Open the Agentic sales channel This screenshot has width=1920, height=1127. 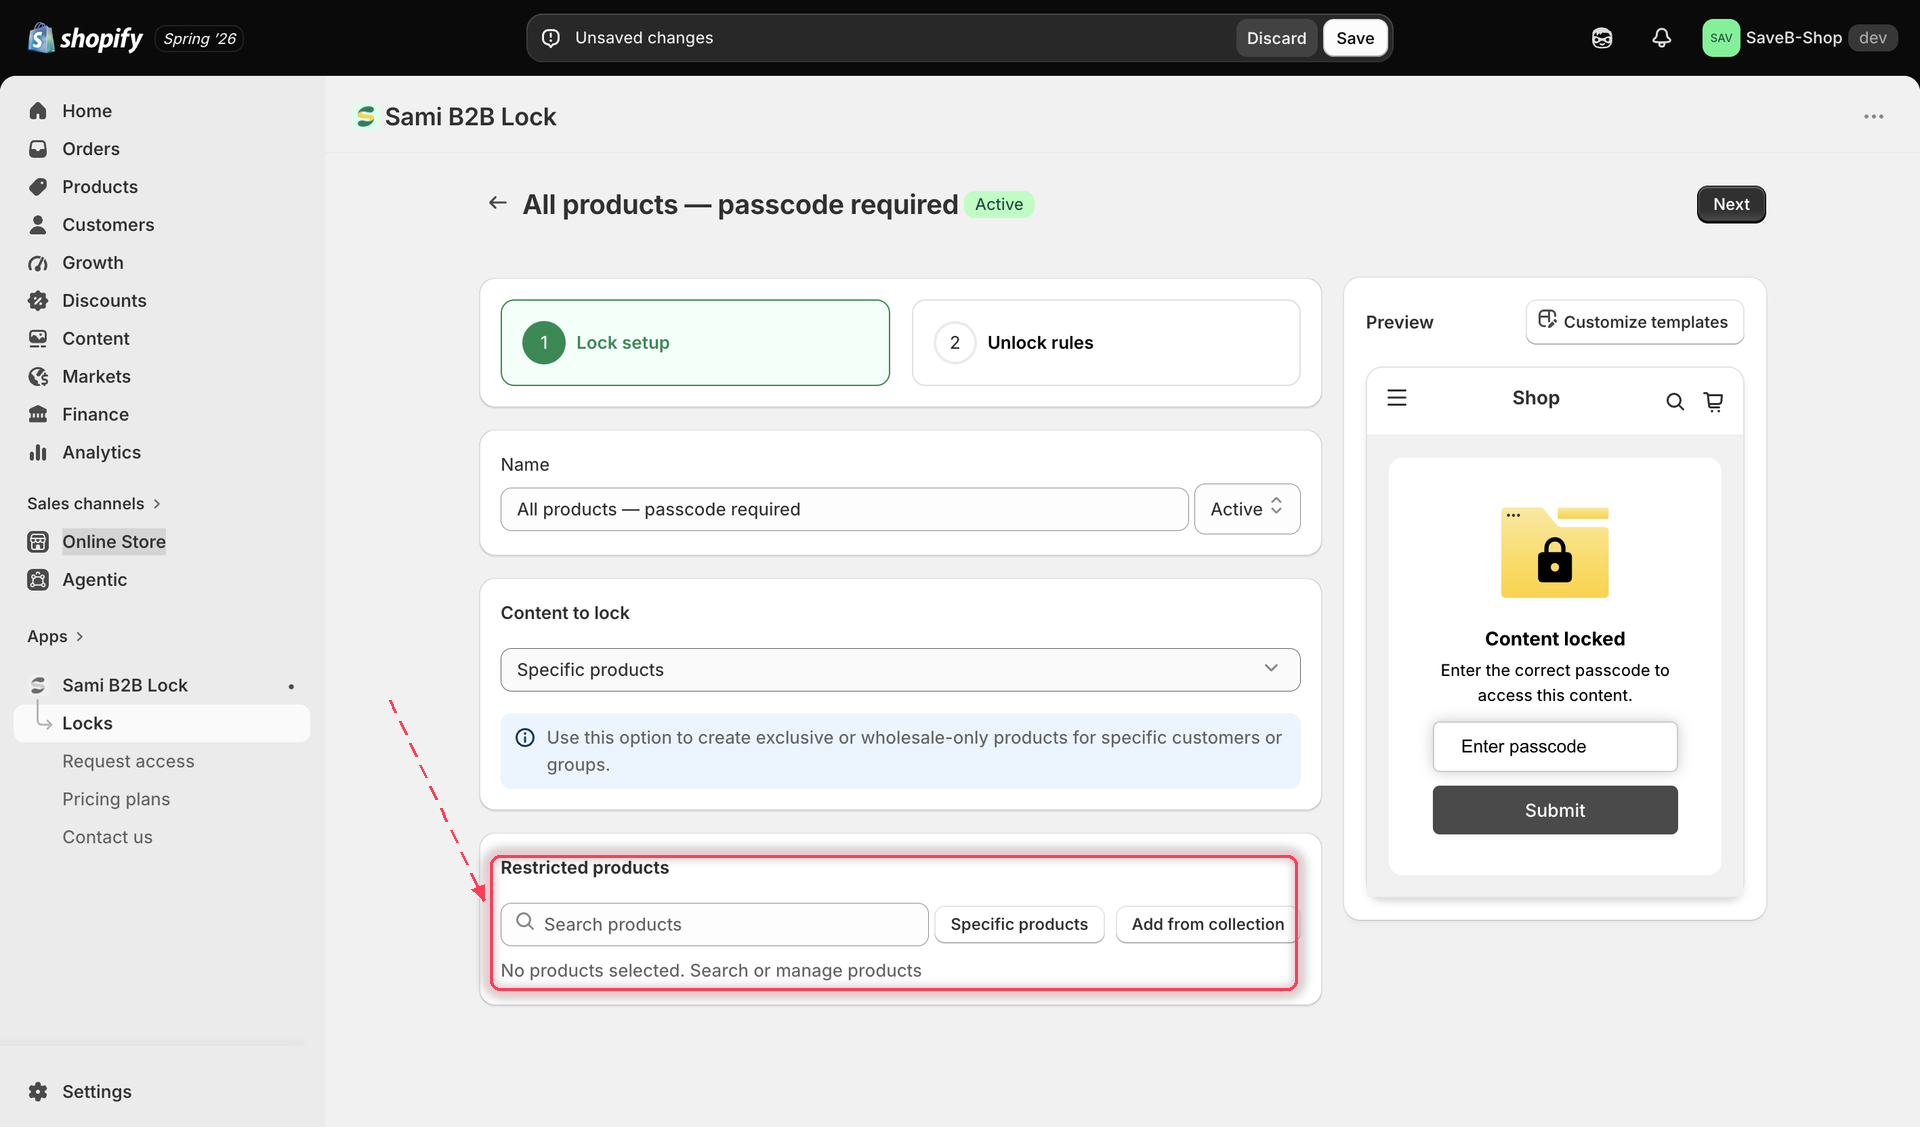[94, 580]
